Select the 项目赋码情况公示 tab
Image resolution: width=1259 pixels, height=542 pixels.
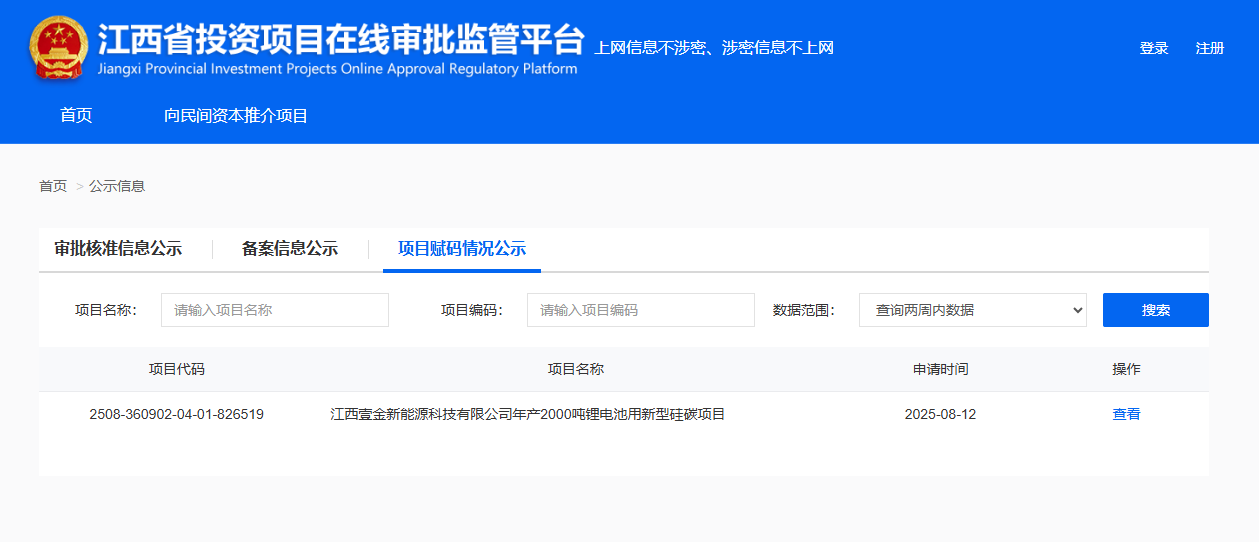462,249
